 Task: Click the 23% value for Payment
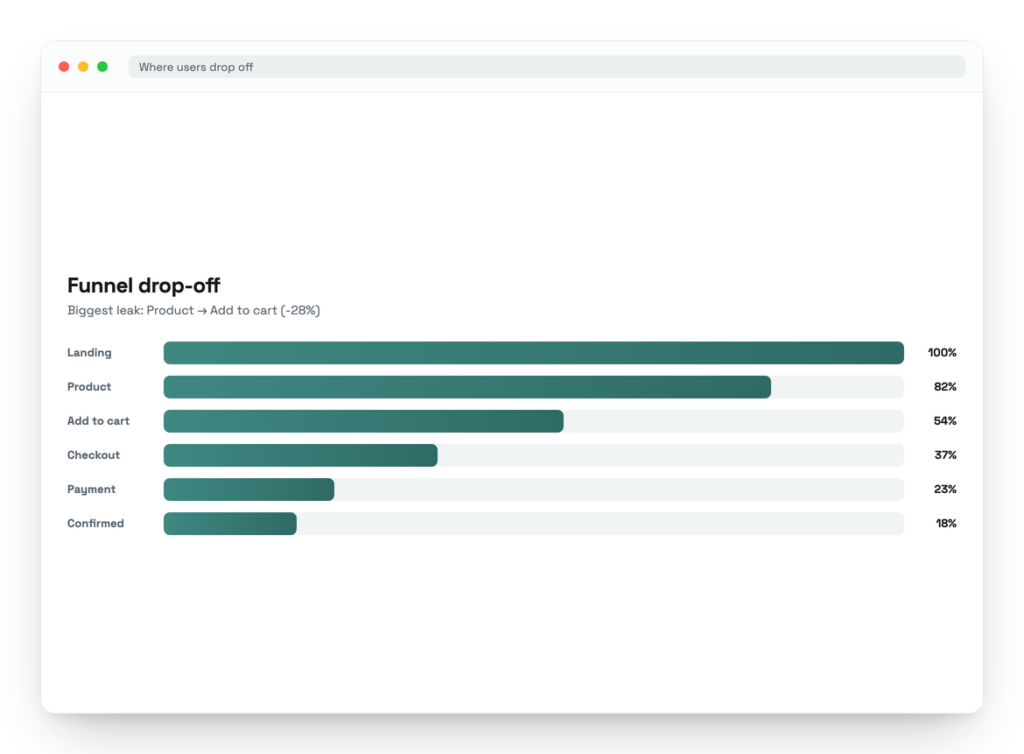pyautogui.click(x=945, y=490)
